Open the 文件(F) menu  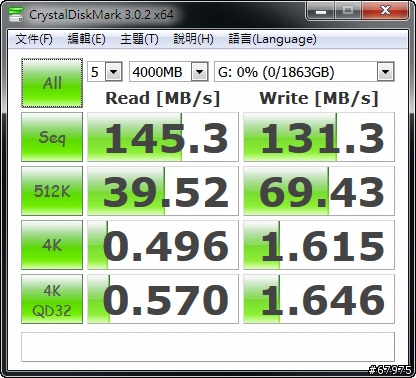[34, 39]
